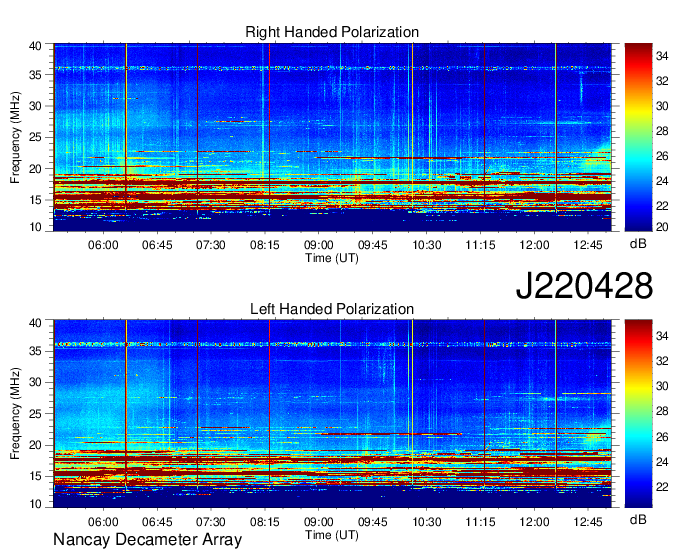
Task: Click the top plot's 'Frequency (MHz)' axis label
Action: pyautogui.click(x=15, y=137)
